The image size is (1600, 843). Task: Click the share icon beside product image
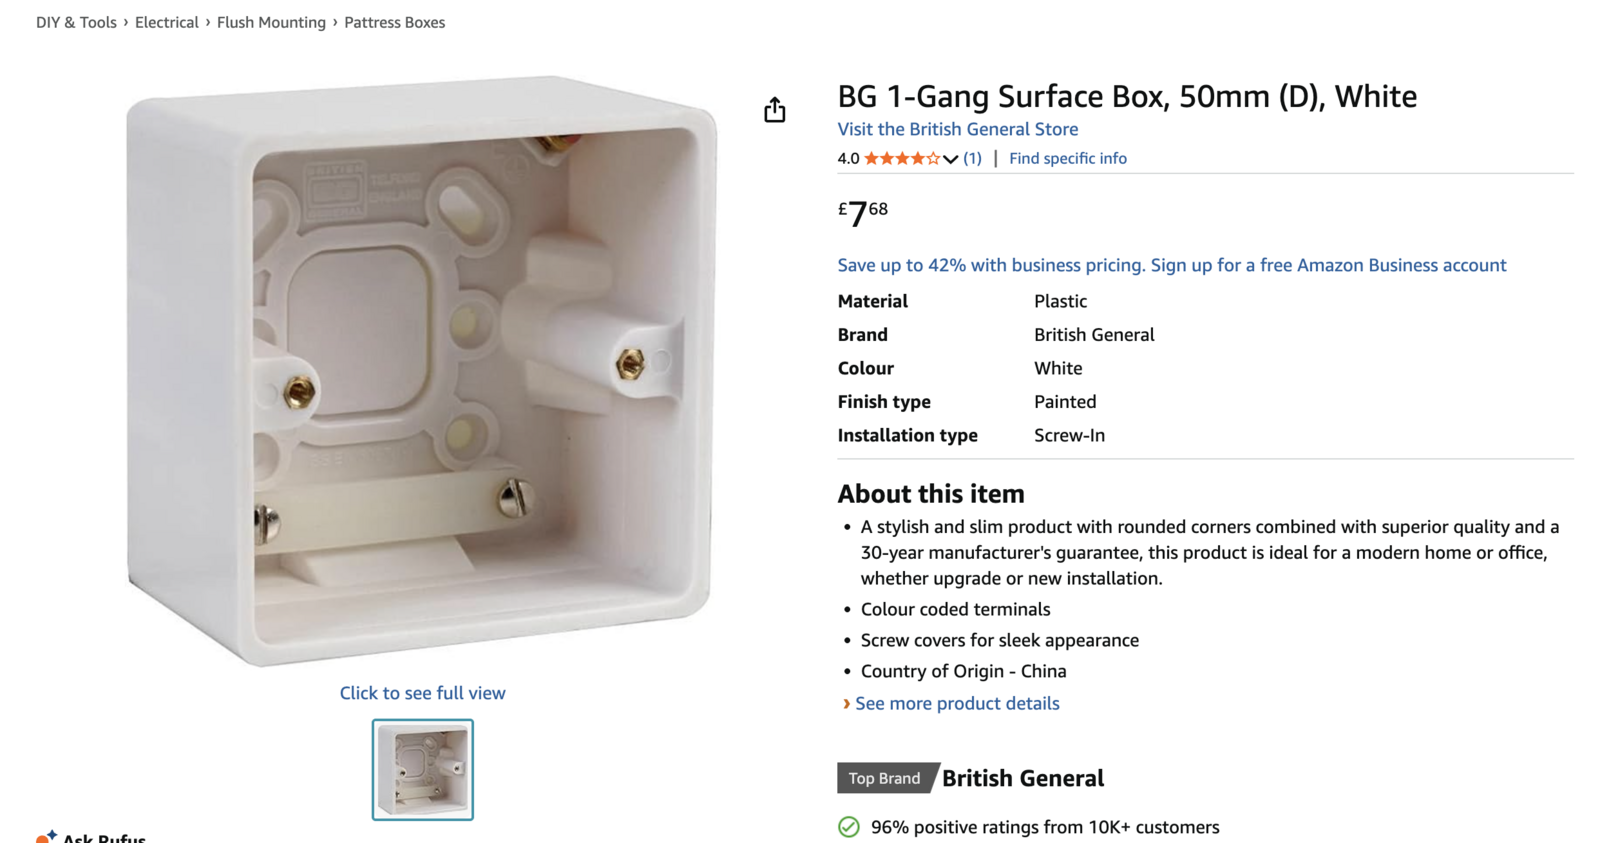point(775,110)
